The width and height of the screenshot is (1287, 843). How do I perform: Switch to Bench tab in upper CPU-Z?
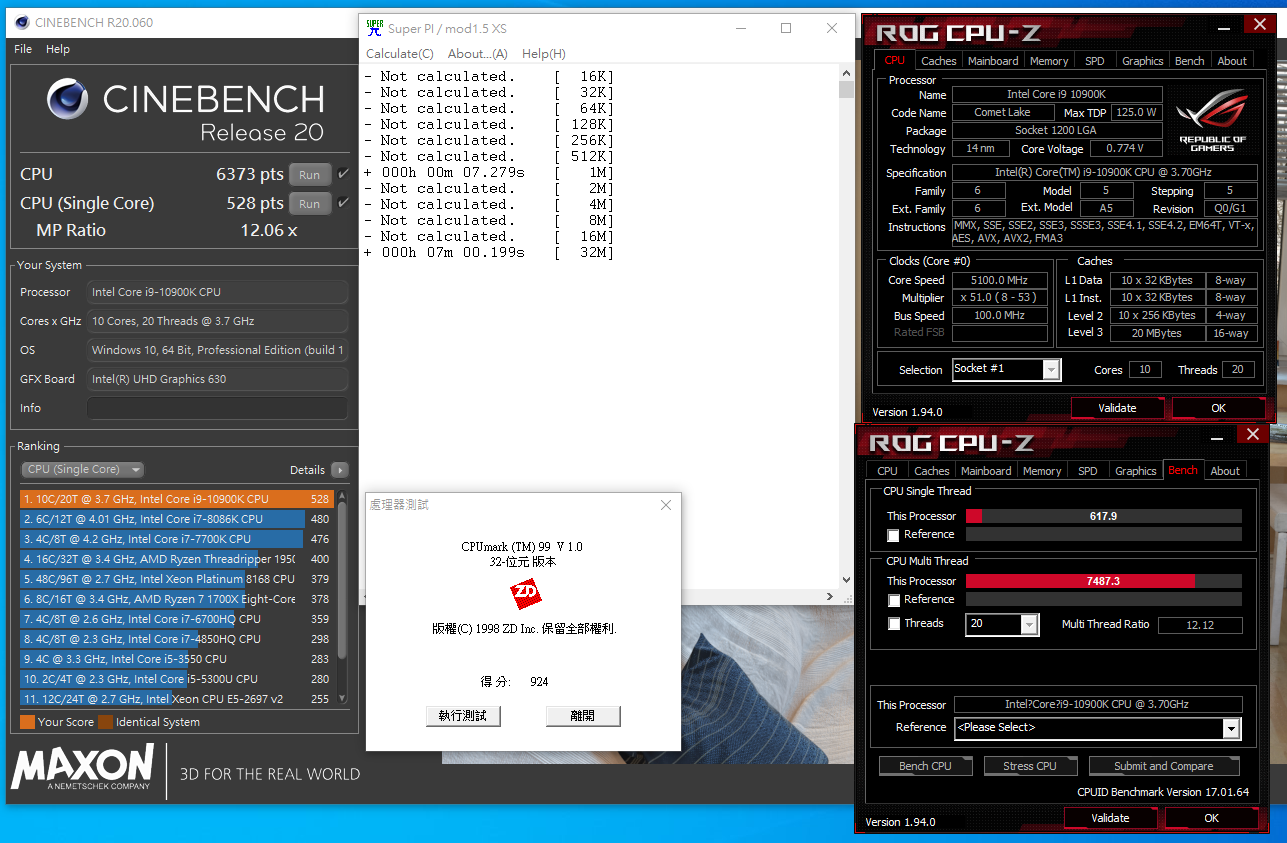[1189, 61]
